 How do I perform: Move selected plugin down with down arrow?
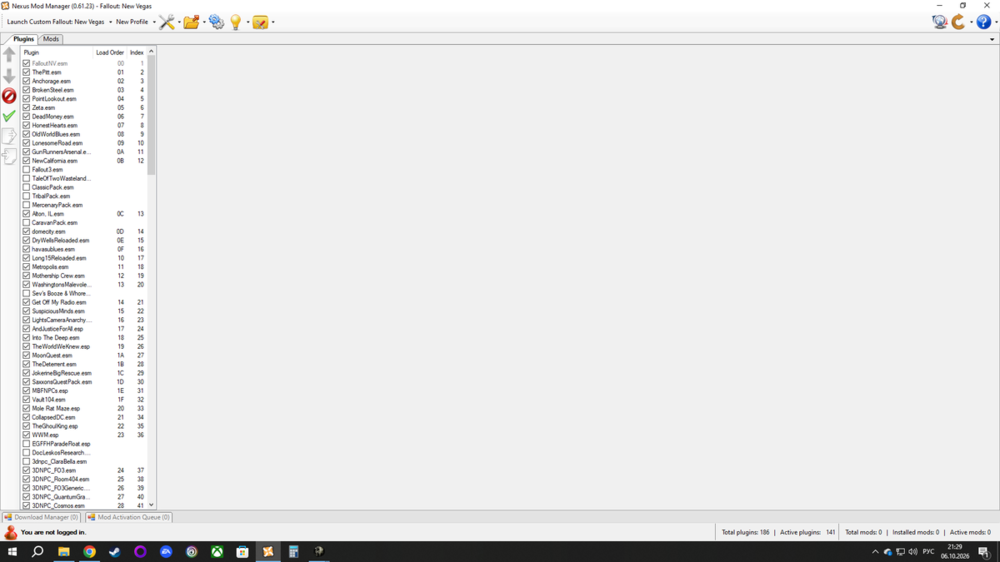(9, 75)
